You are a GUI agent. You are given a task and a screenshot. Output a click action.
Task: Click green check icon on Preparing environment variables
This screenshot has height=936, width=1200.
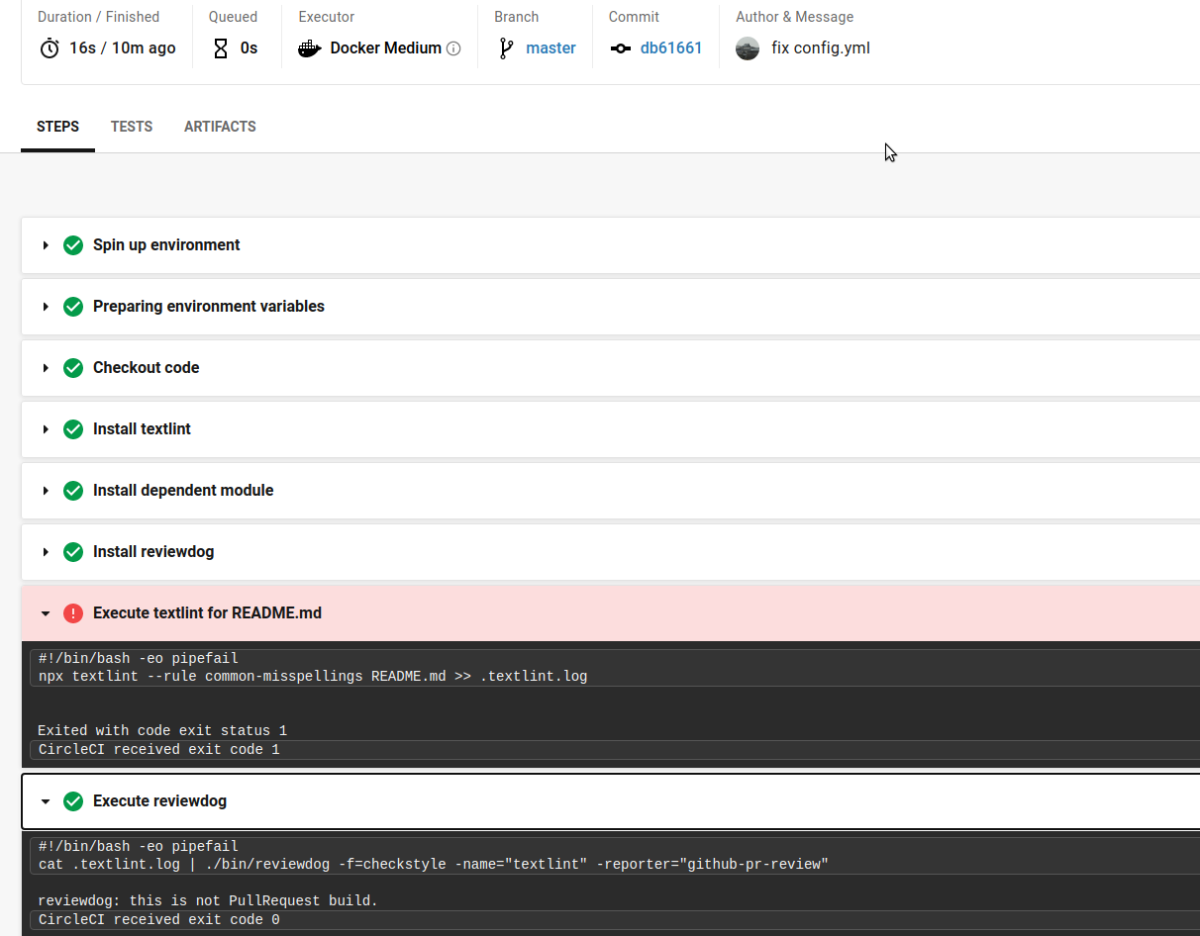(73, 306)
